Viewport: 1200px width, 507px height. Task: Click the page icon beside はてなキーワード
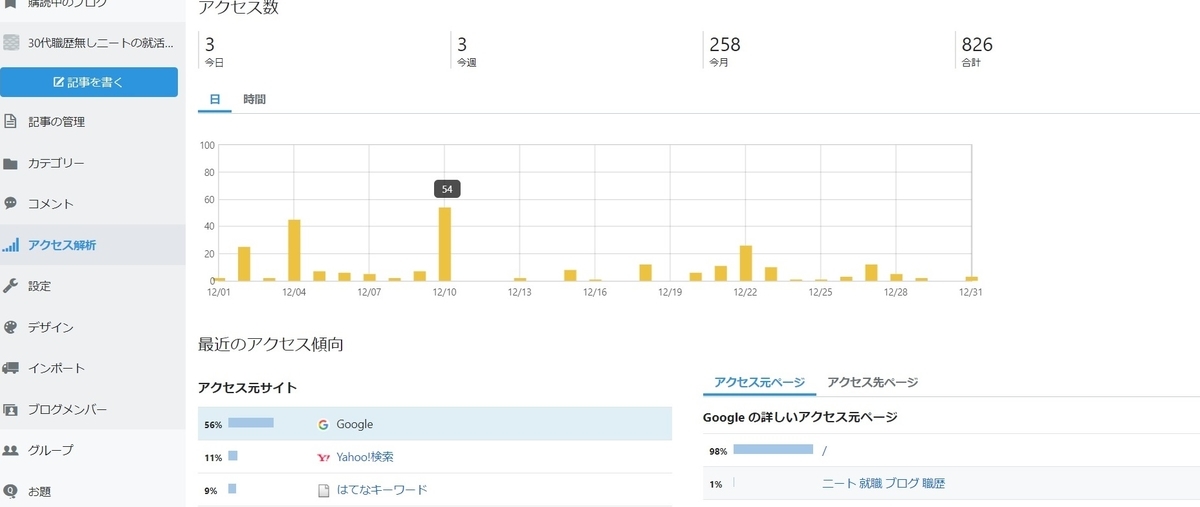coord(323,490)
